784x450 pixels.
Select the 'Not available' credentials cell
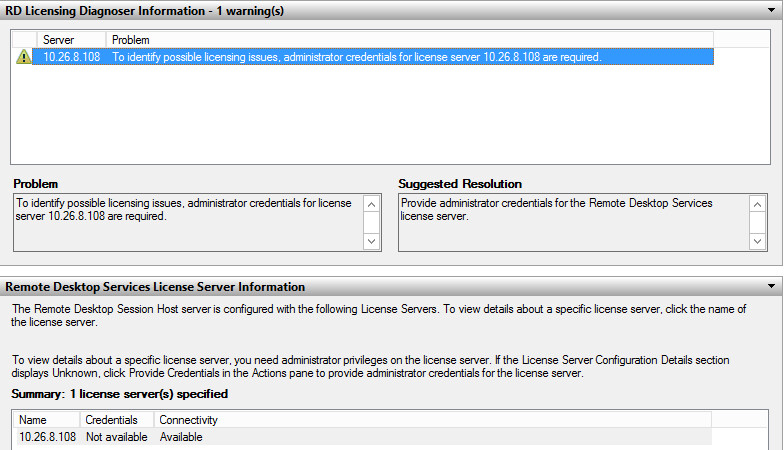click(116, 437)
